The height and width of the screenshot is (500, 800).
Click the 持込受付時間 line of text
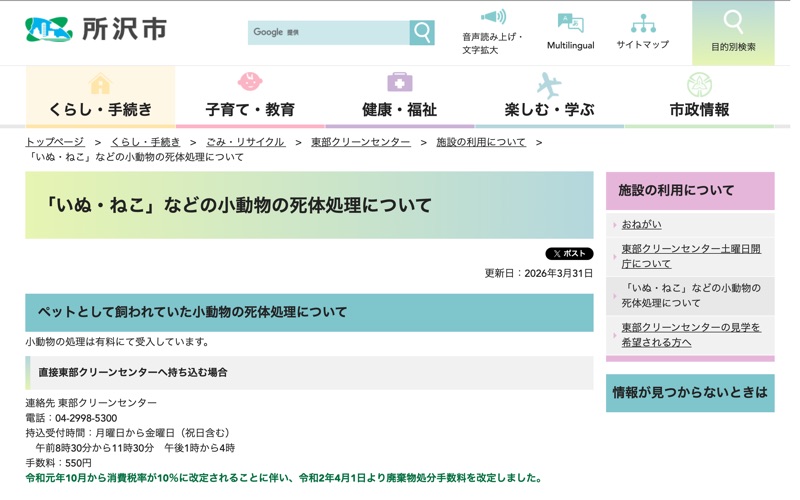pyautogui.click(x=130, y=433)
